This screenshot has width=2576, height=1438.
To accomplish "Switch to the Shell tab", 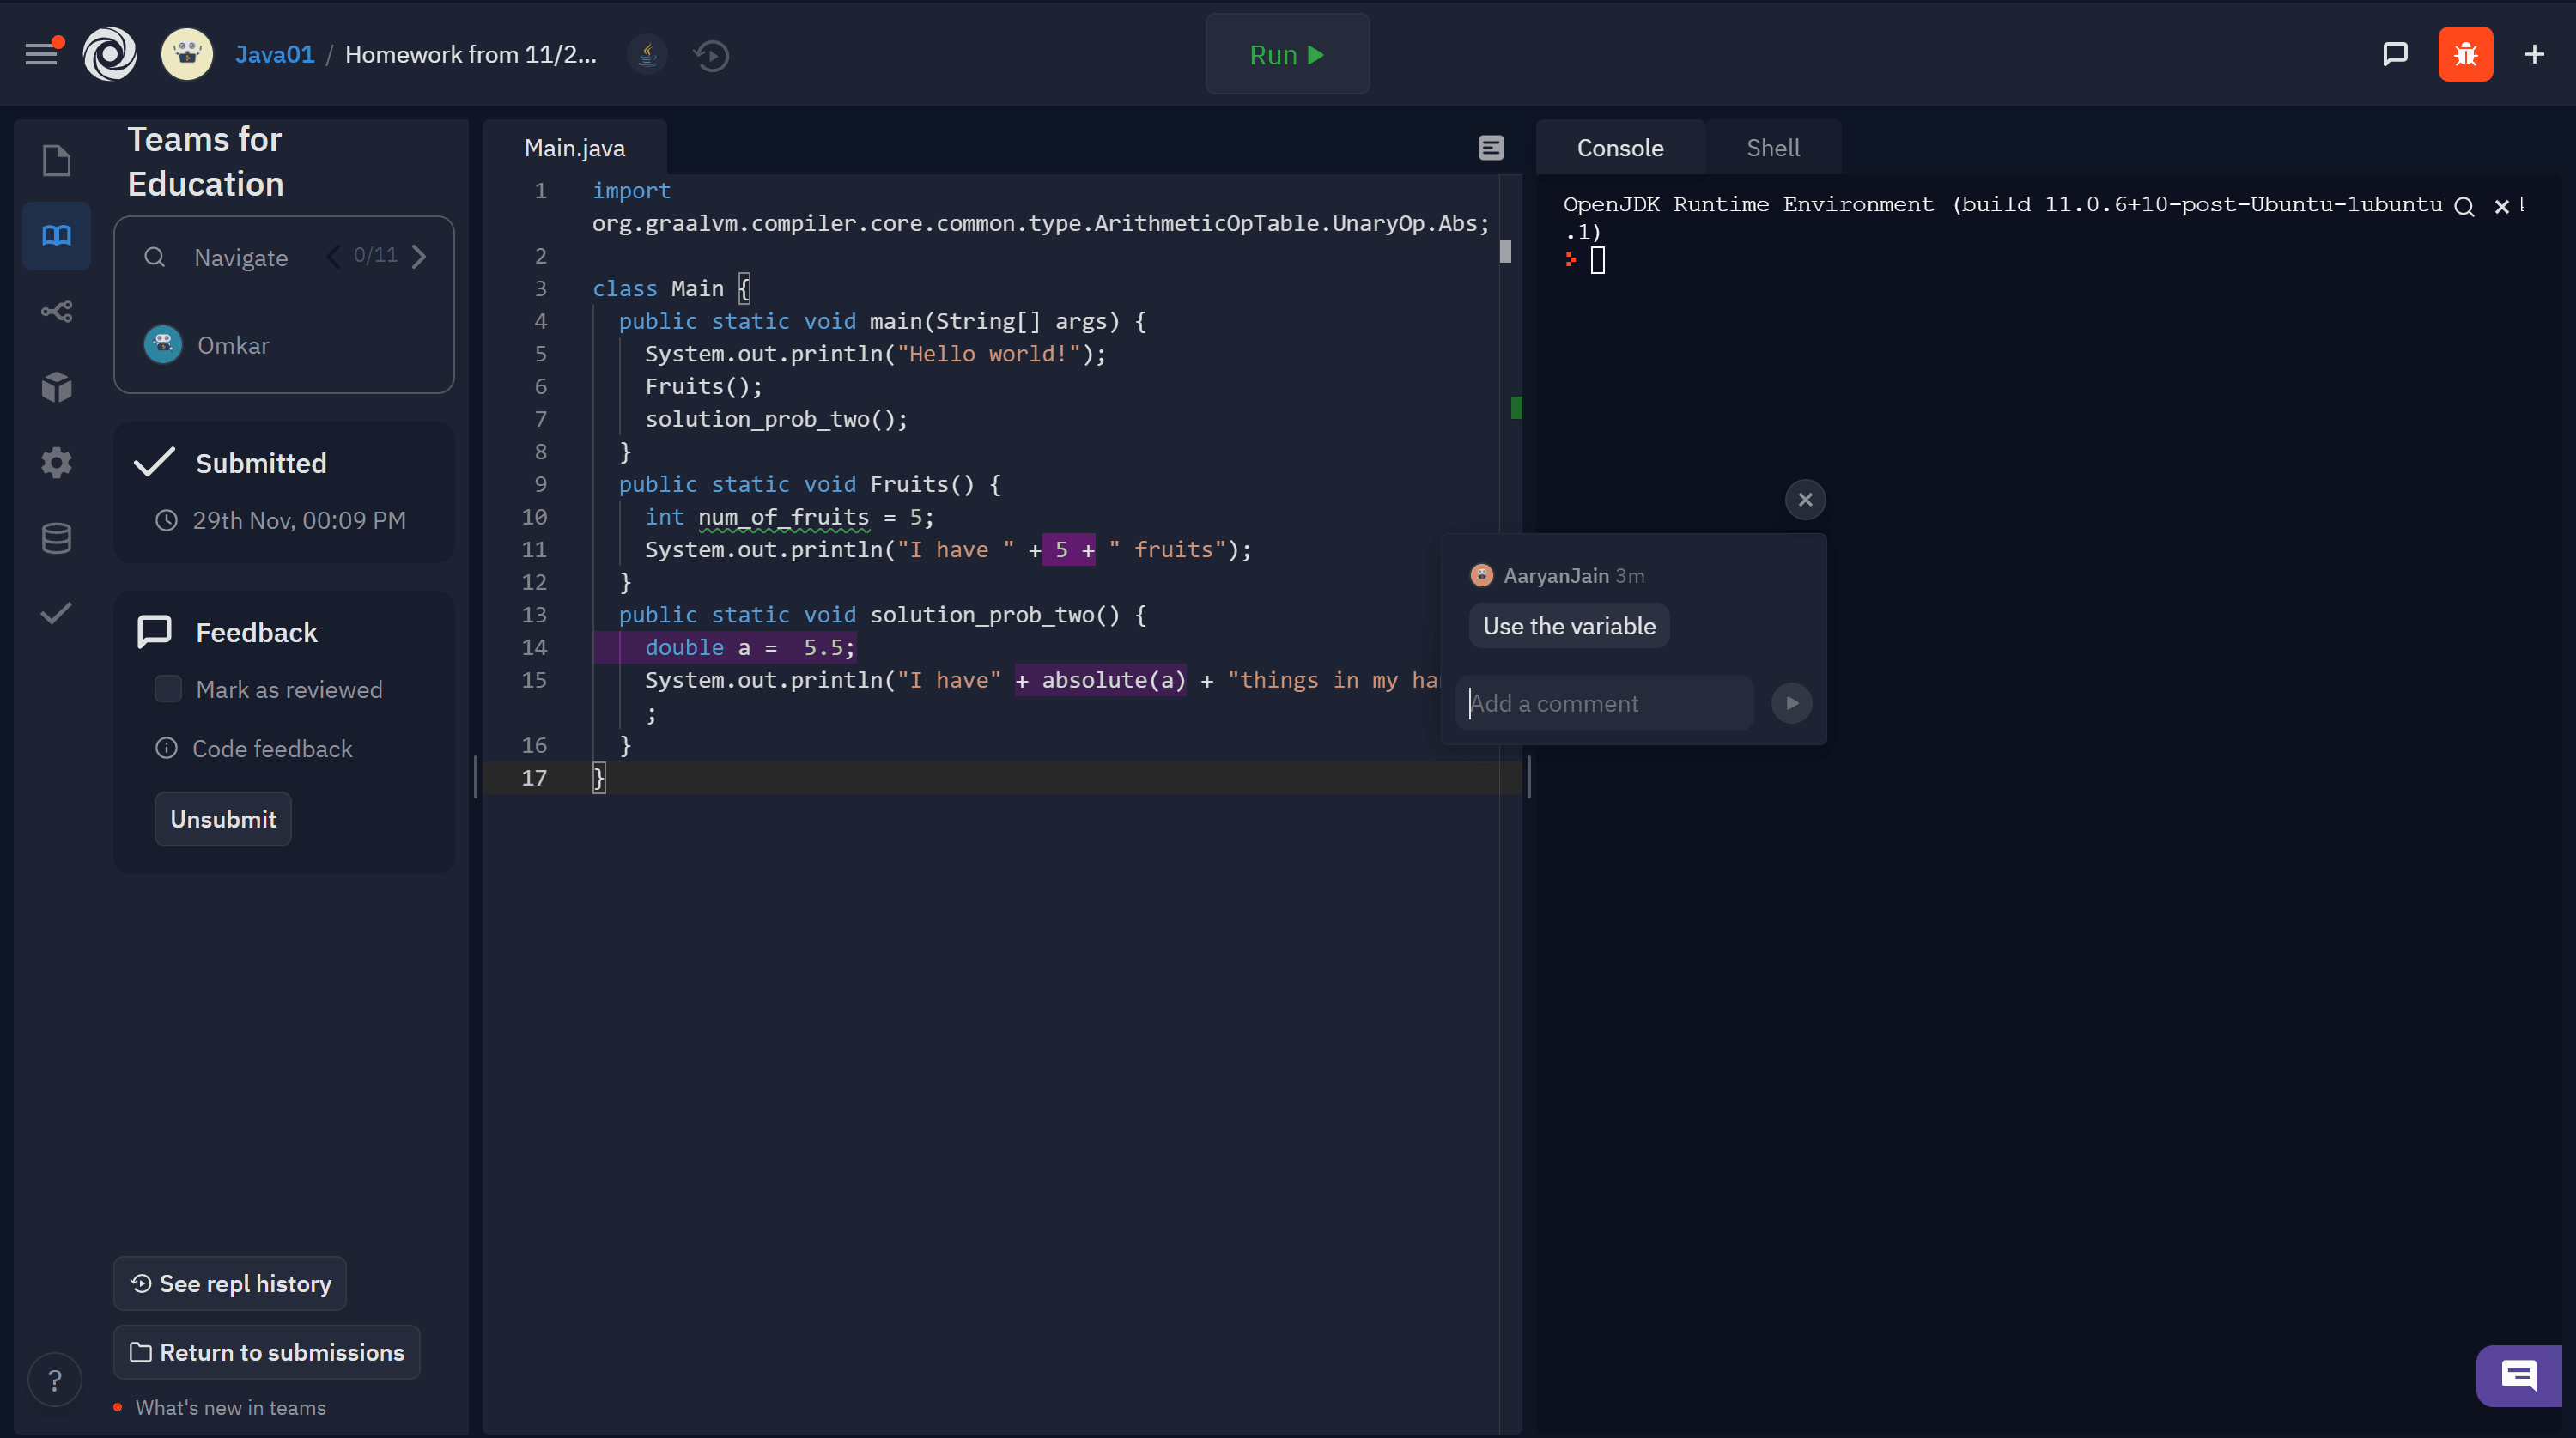I will [x=1772, y=148].
